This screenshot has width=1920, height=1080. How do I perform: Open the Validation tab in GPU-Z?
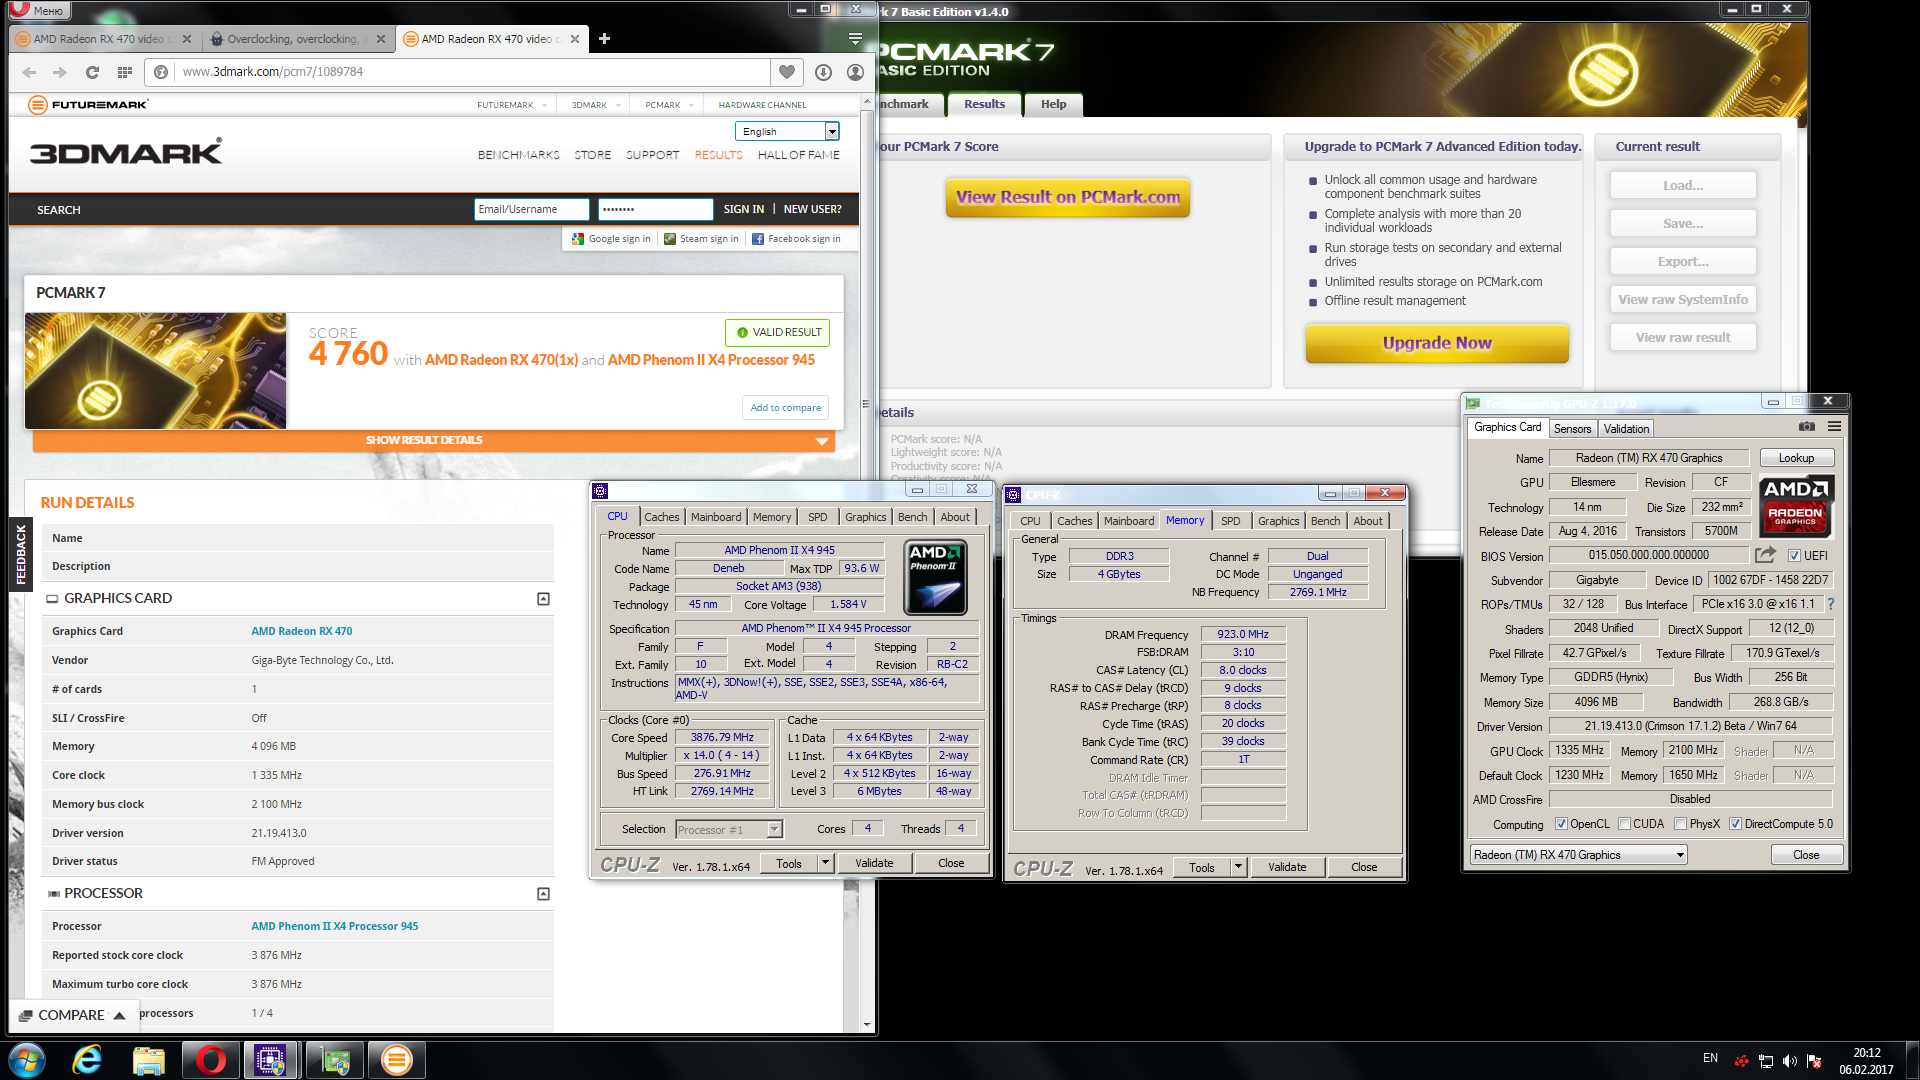tap(1626, 429)
